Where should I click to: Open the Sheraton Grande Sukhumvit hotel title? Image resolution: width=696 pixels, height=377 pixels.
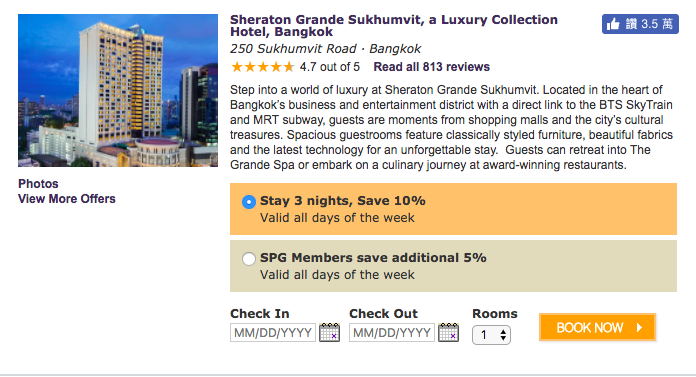(394, 26)
